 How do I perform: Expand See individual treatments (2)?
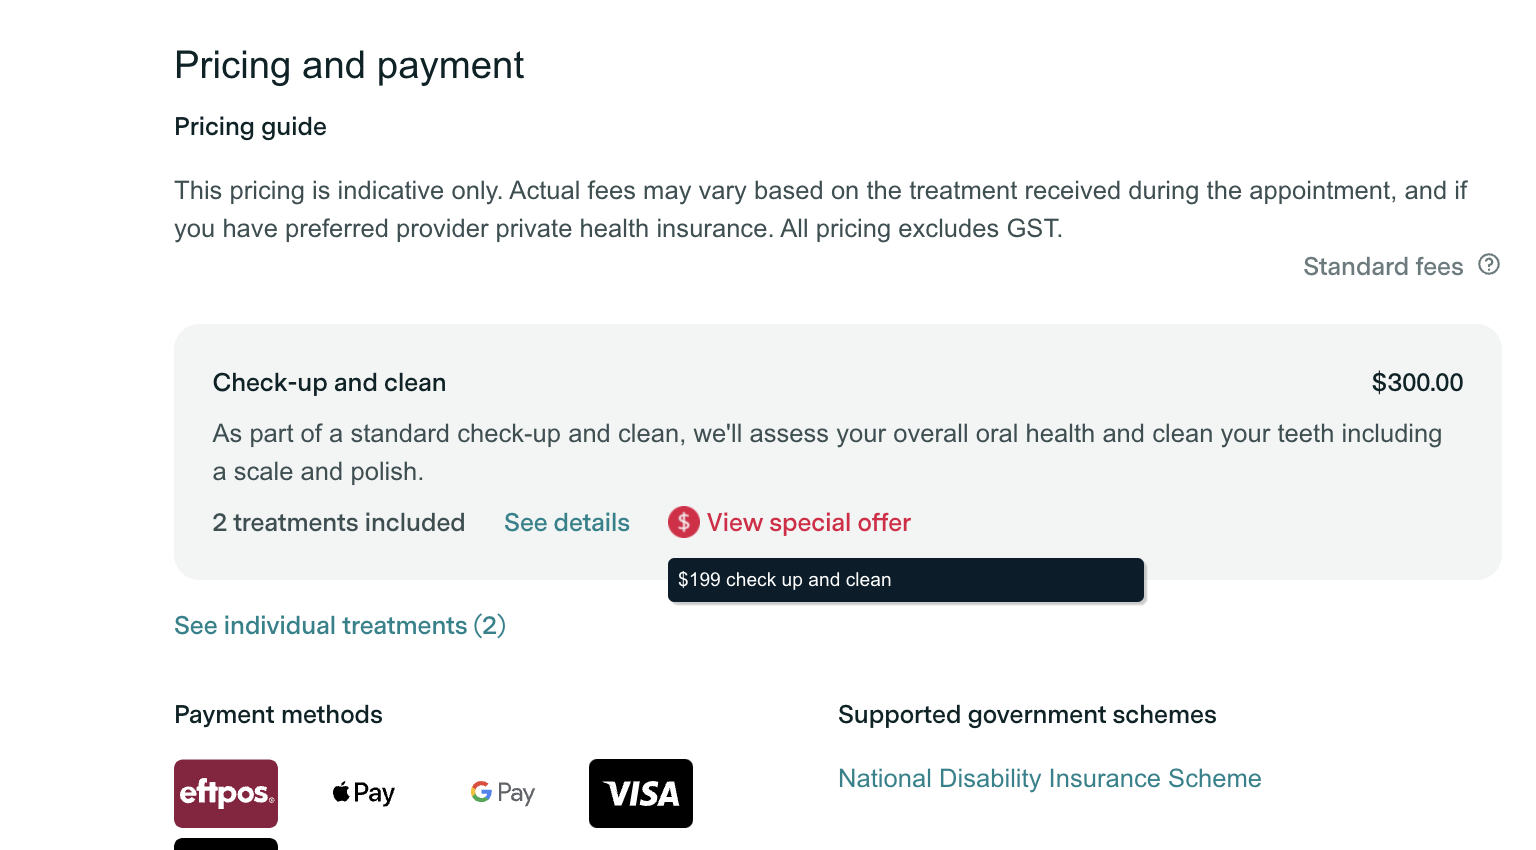click(x=340, y=626)
